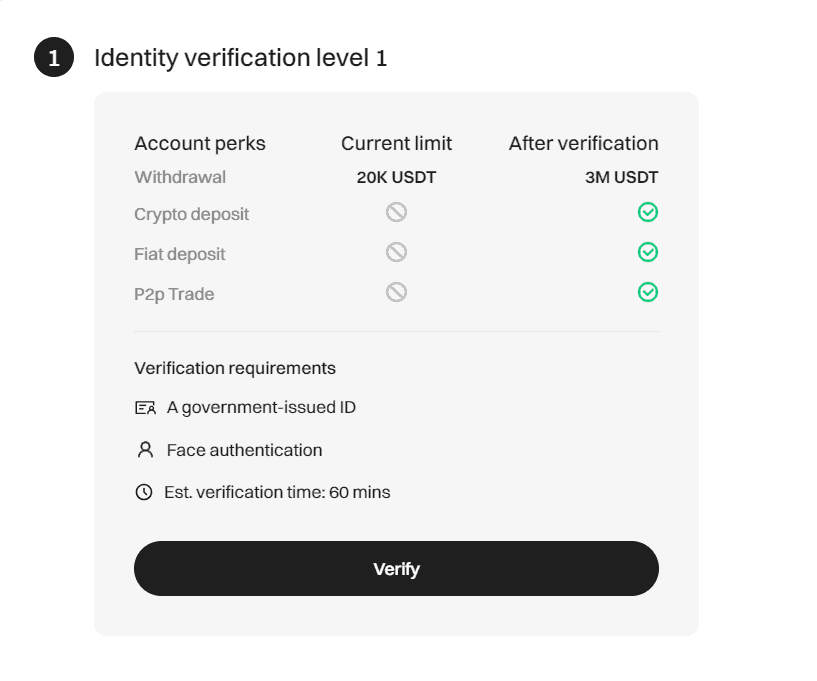Click the government ID card icon
The width and height of the screenshot is (817, 681).
point(145,408)
